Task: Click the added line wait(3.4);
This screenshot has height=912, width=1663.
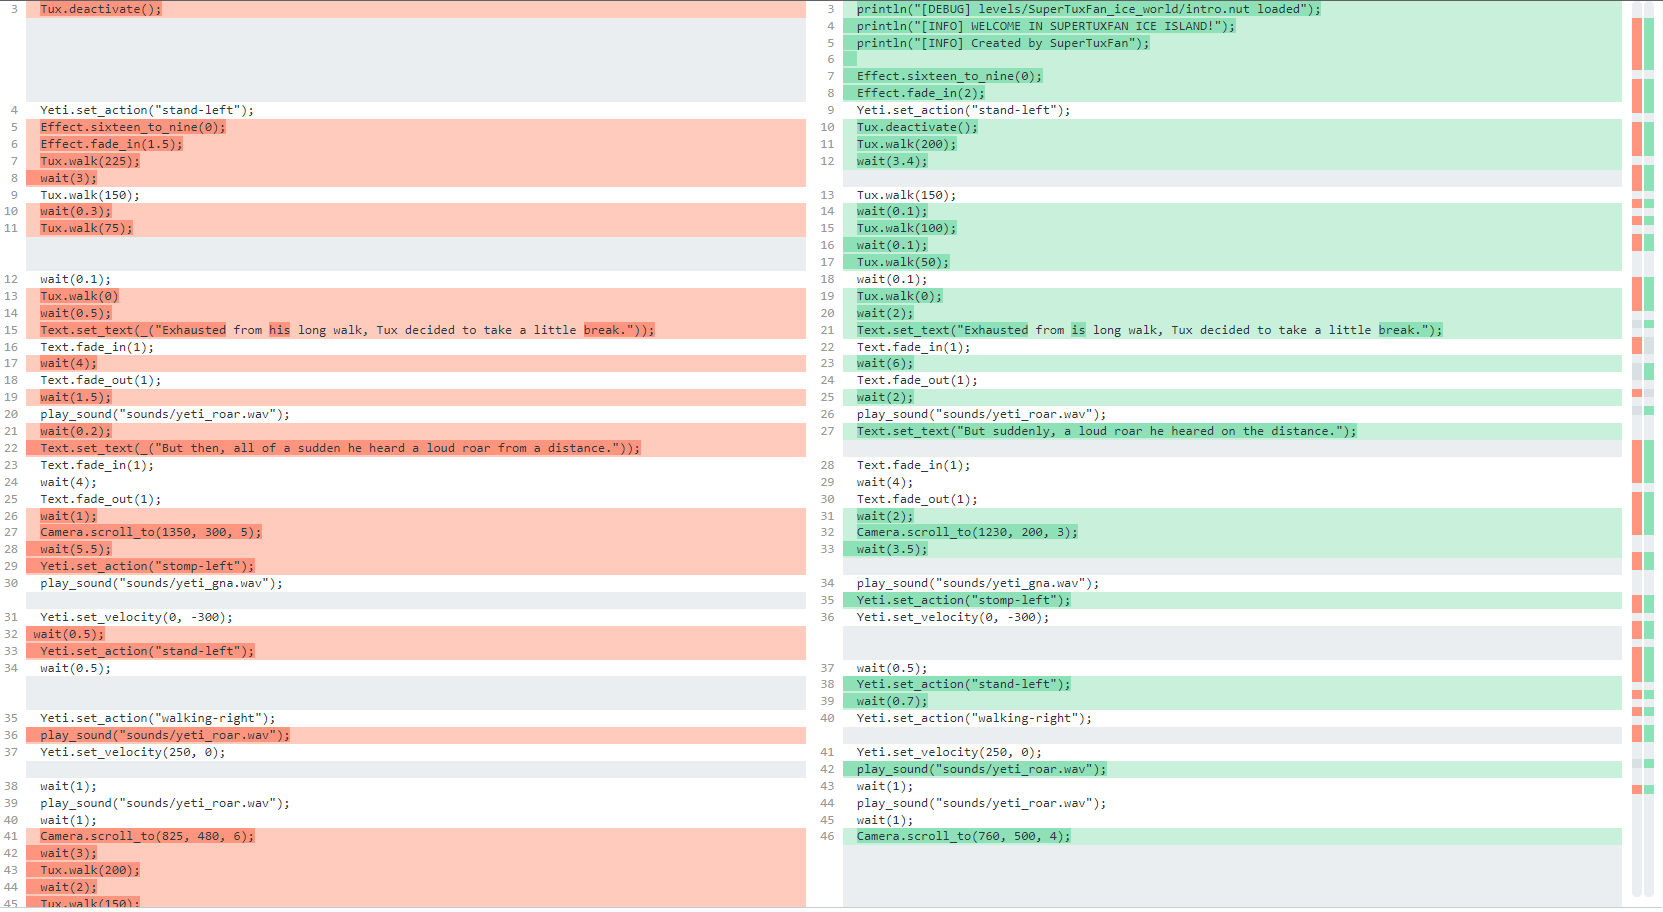Action: pos(891,161)
